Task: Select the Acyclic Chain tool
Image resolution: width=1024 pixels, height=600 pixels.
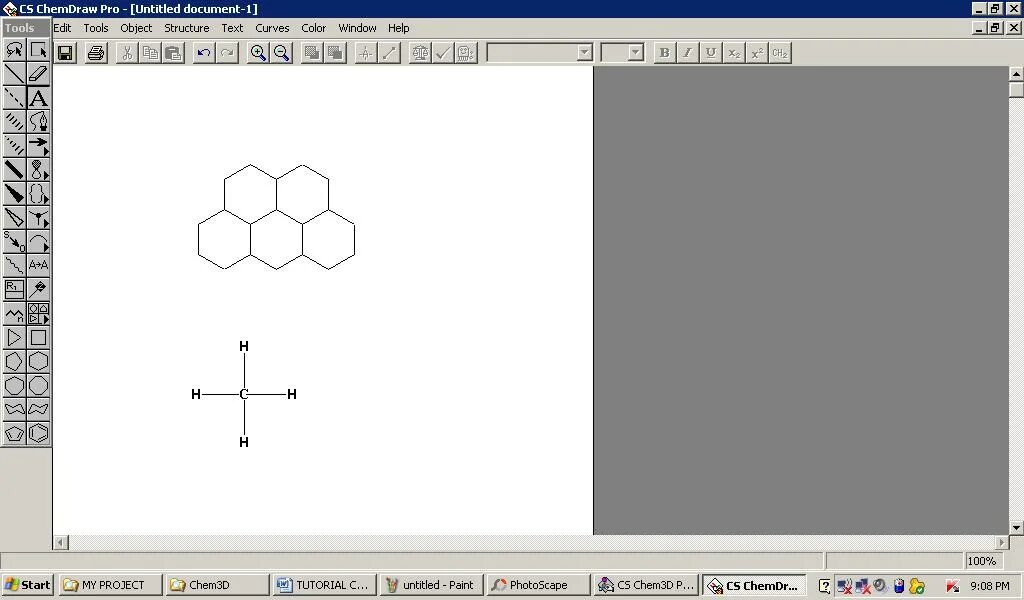Action: coord(14,314)
